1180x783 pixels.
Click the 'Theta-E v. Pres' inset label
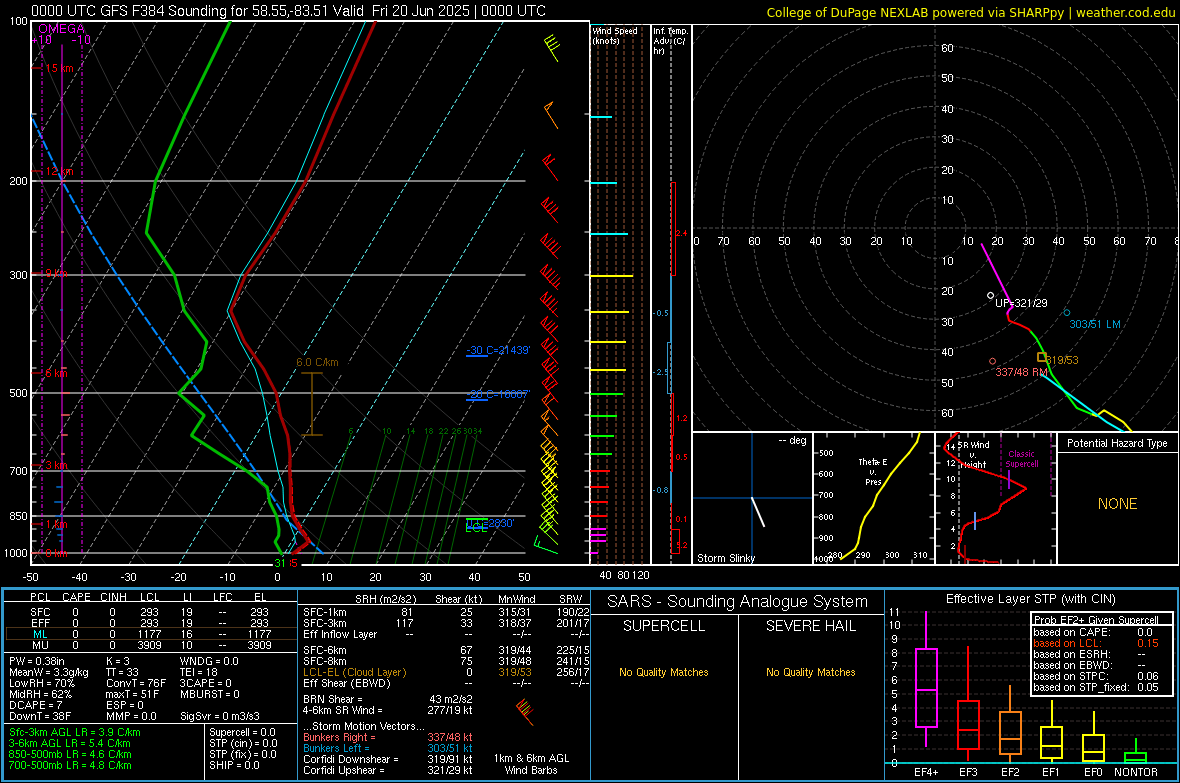tap(873, 471)
